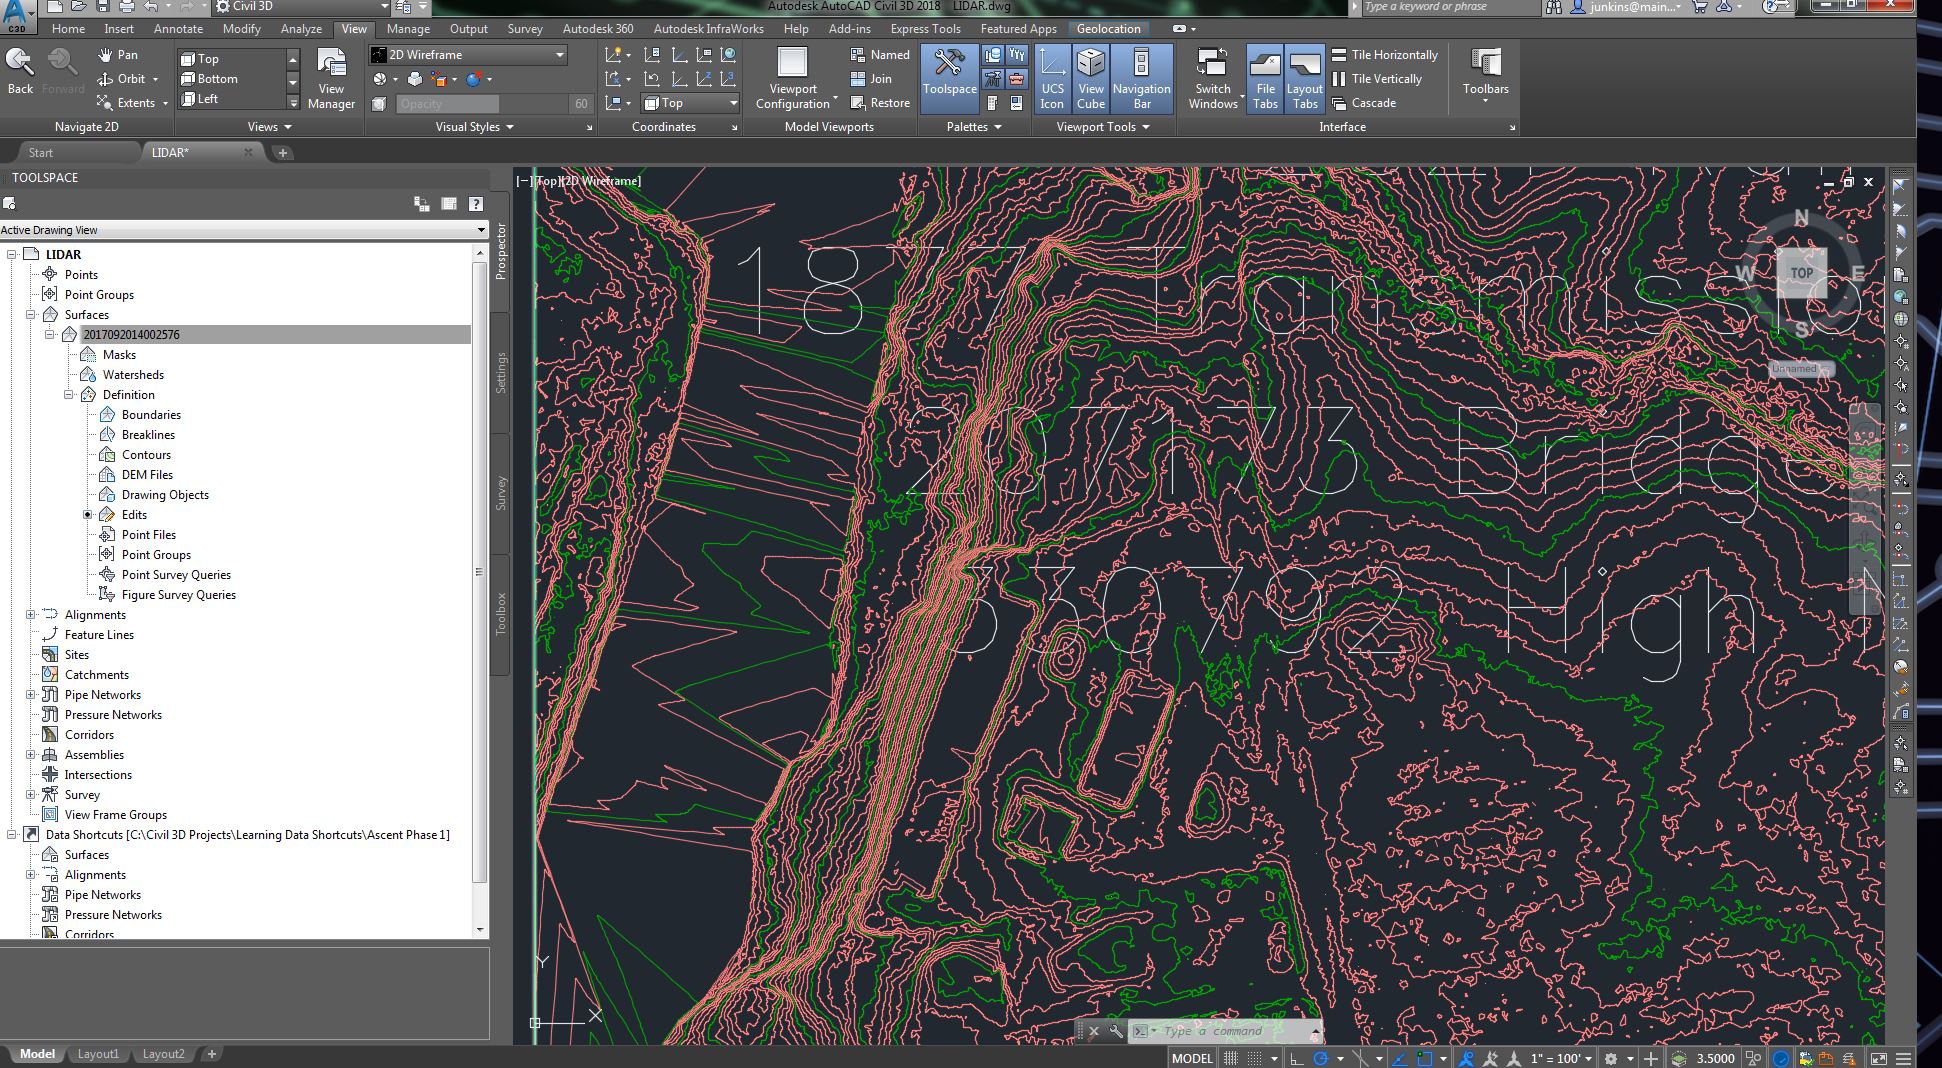Open the View Manager
1942x1068 pixels.
pyautogui.click(x=331, y=77)
